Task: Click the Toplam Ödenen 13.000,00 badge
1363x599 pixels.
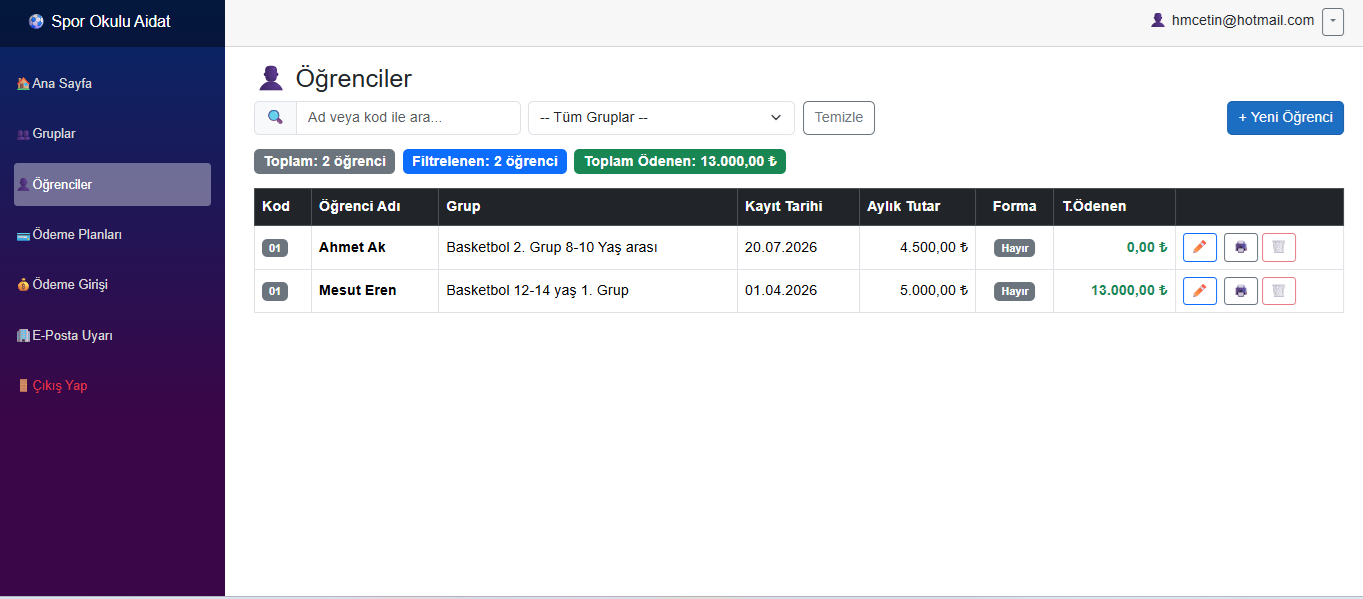Action: point(680,161)
